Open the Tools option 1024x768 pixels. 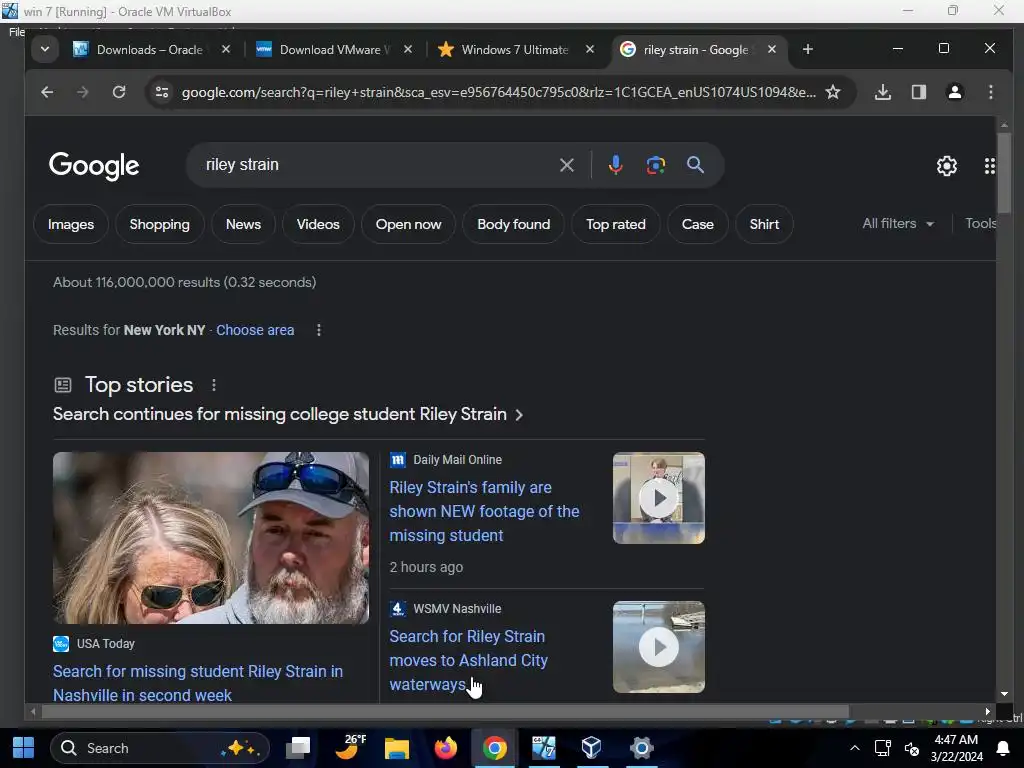click(x=980, y=223)
